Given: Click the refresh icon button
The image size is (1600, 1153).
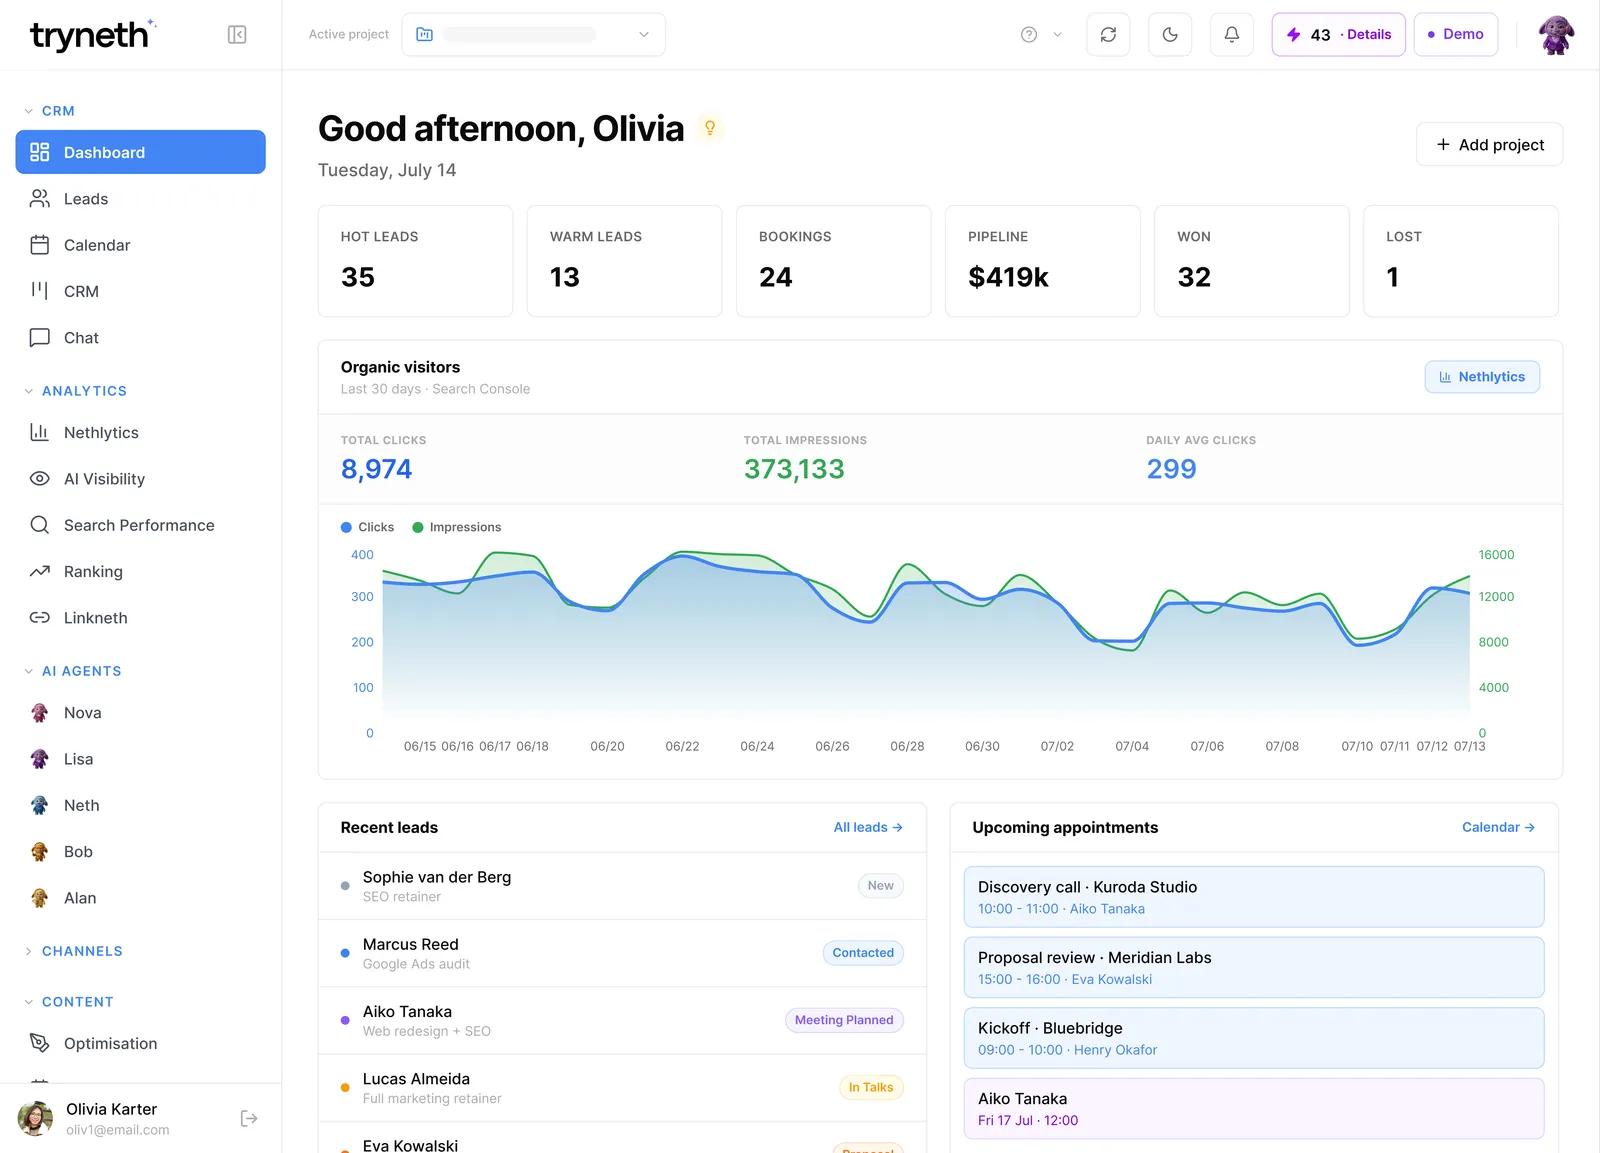Looking at the screenshot, I should [1108, 35].
